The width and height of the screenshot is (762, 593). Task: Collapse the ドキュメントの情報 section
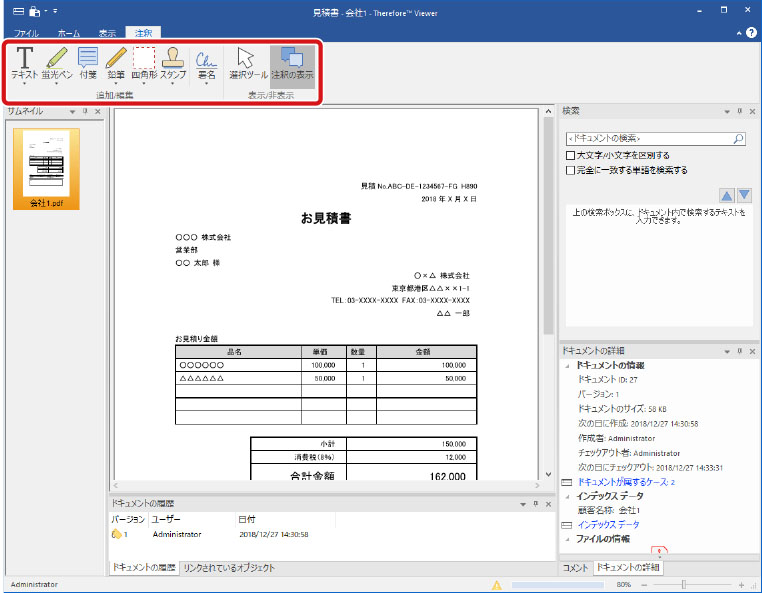point(569,366)
